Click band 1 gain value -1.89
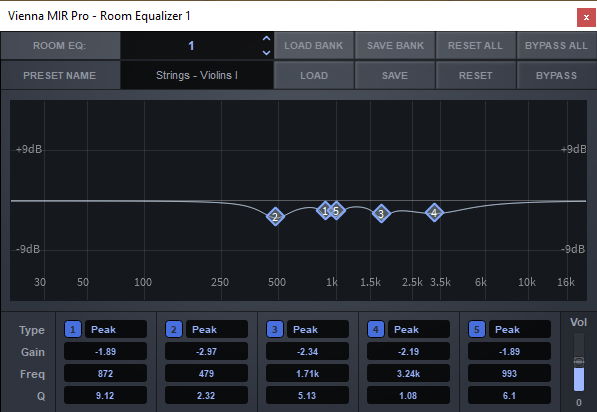Viewport: 597px width, 412px height. tap(105, 351)
